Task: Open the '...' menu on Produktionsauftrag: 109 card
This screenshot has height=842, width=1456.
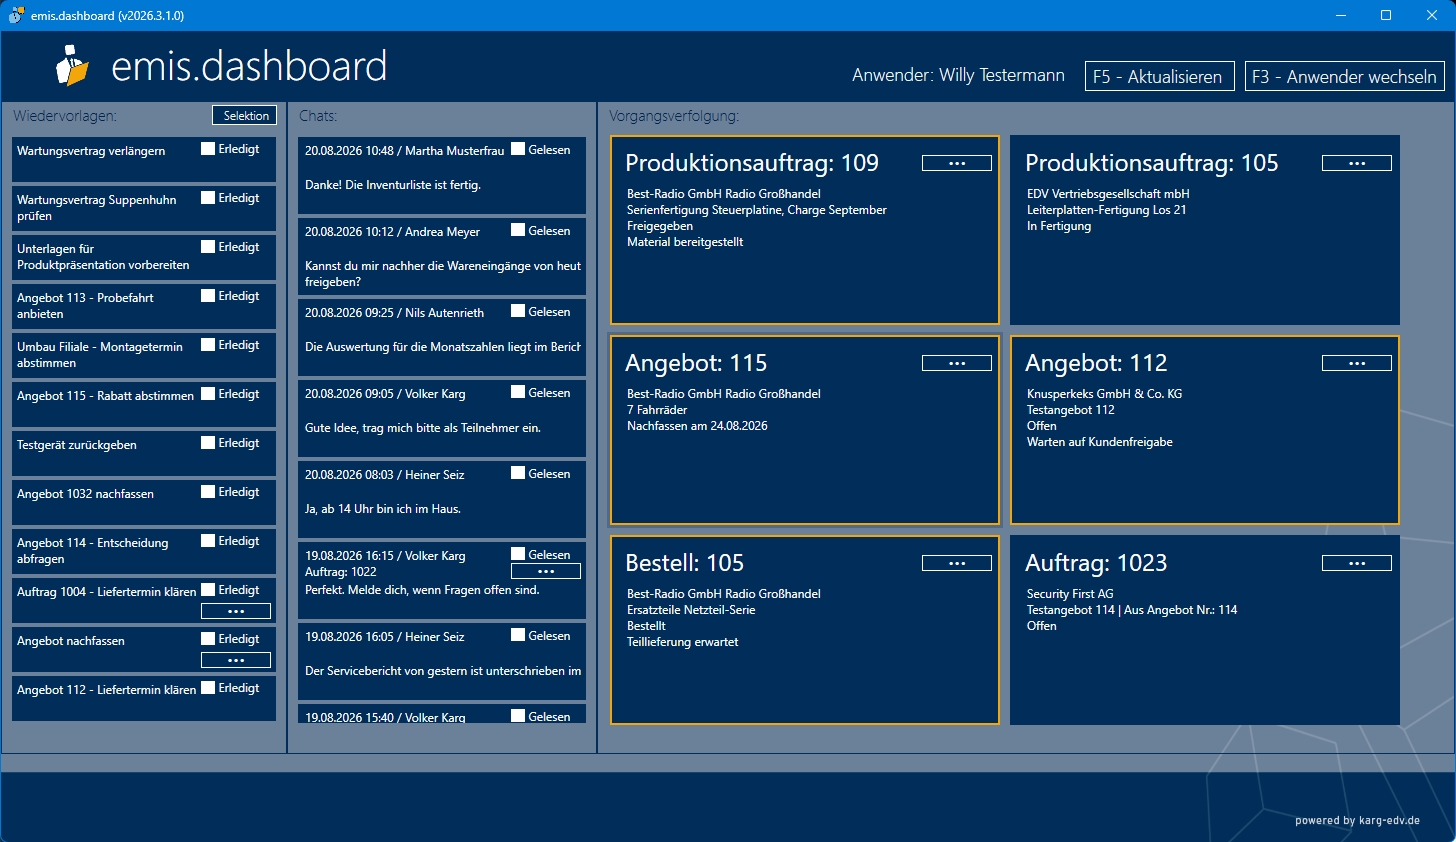Action: click(957, 163)
